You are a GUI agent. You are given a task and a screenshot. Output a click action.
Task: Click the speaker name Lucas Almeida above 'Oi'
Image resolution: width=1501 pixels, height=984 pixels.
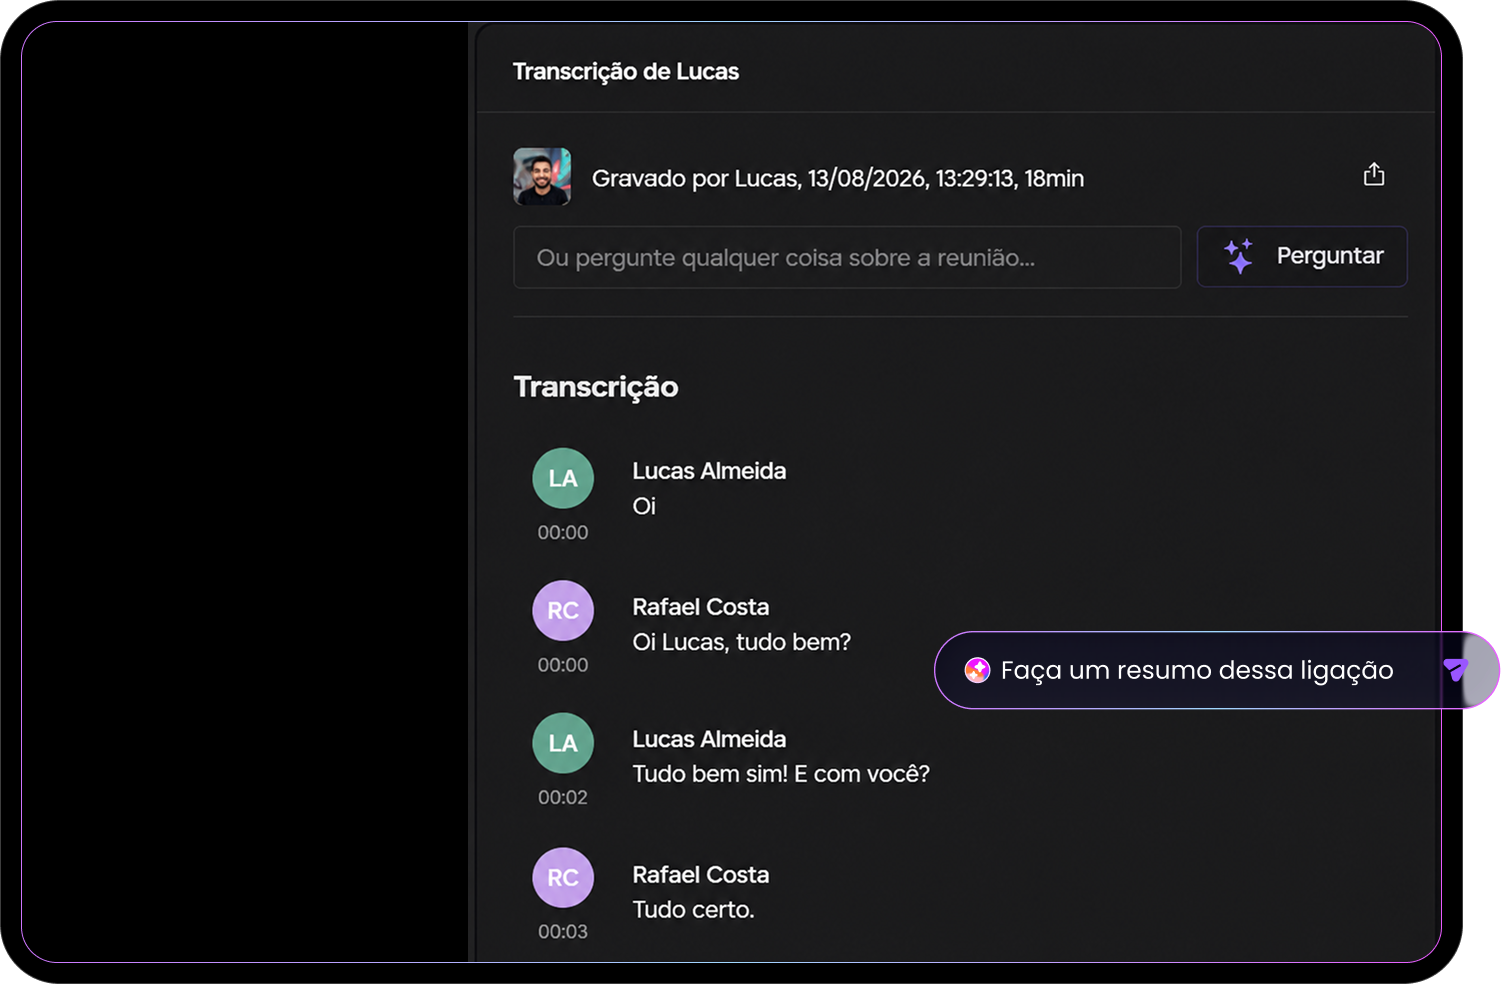pyautogui.click(x=709, y=471)
